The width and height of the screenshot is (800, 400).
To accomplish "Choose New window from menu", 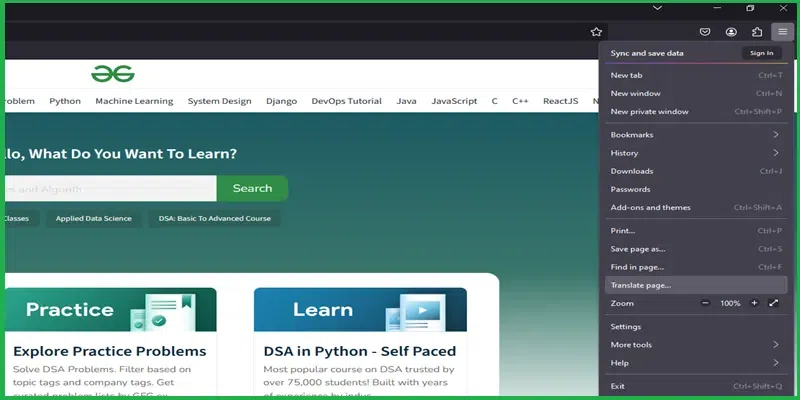I will 696,93.
